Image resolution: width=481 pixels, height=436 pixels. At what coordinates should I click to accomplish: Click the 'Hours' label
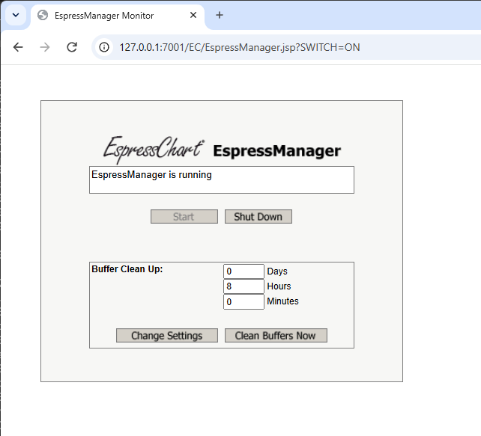click(x=279, y=286)
